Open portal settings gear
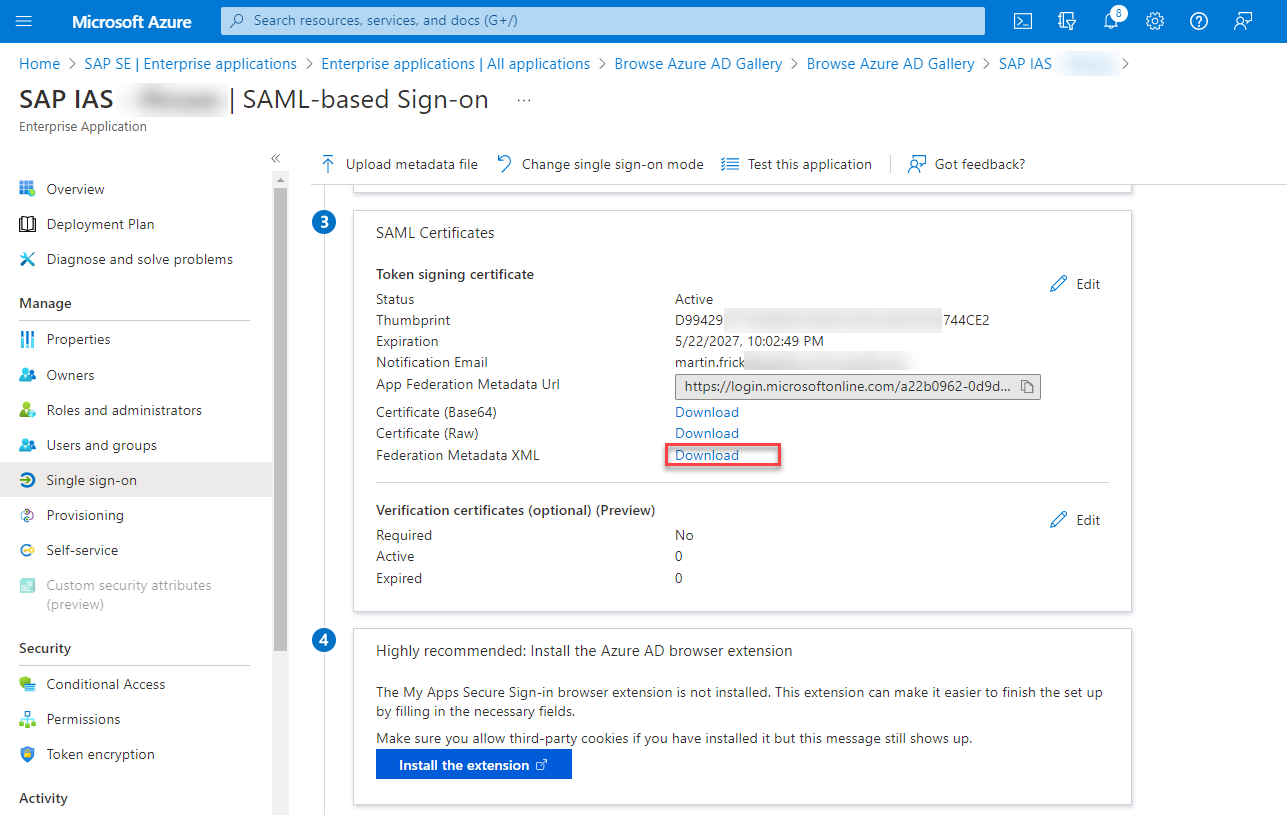The image size is (1287, 815). tap(1155, 21)
